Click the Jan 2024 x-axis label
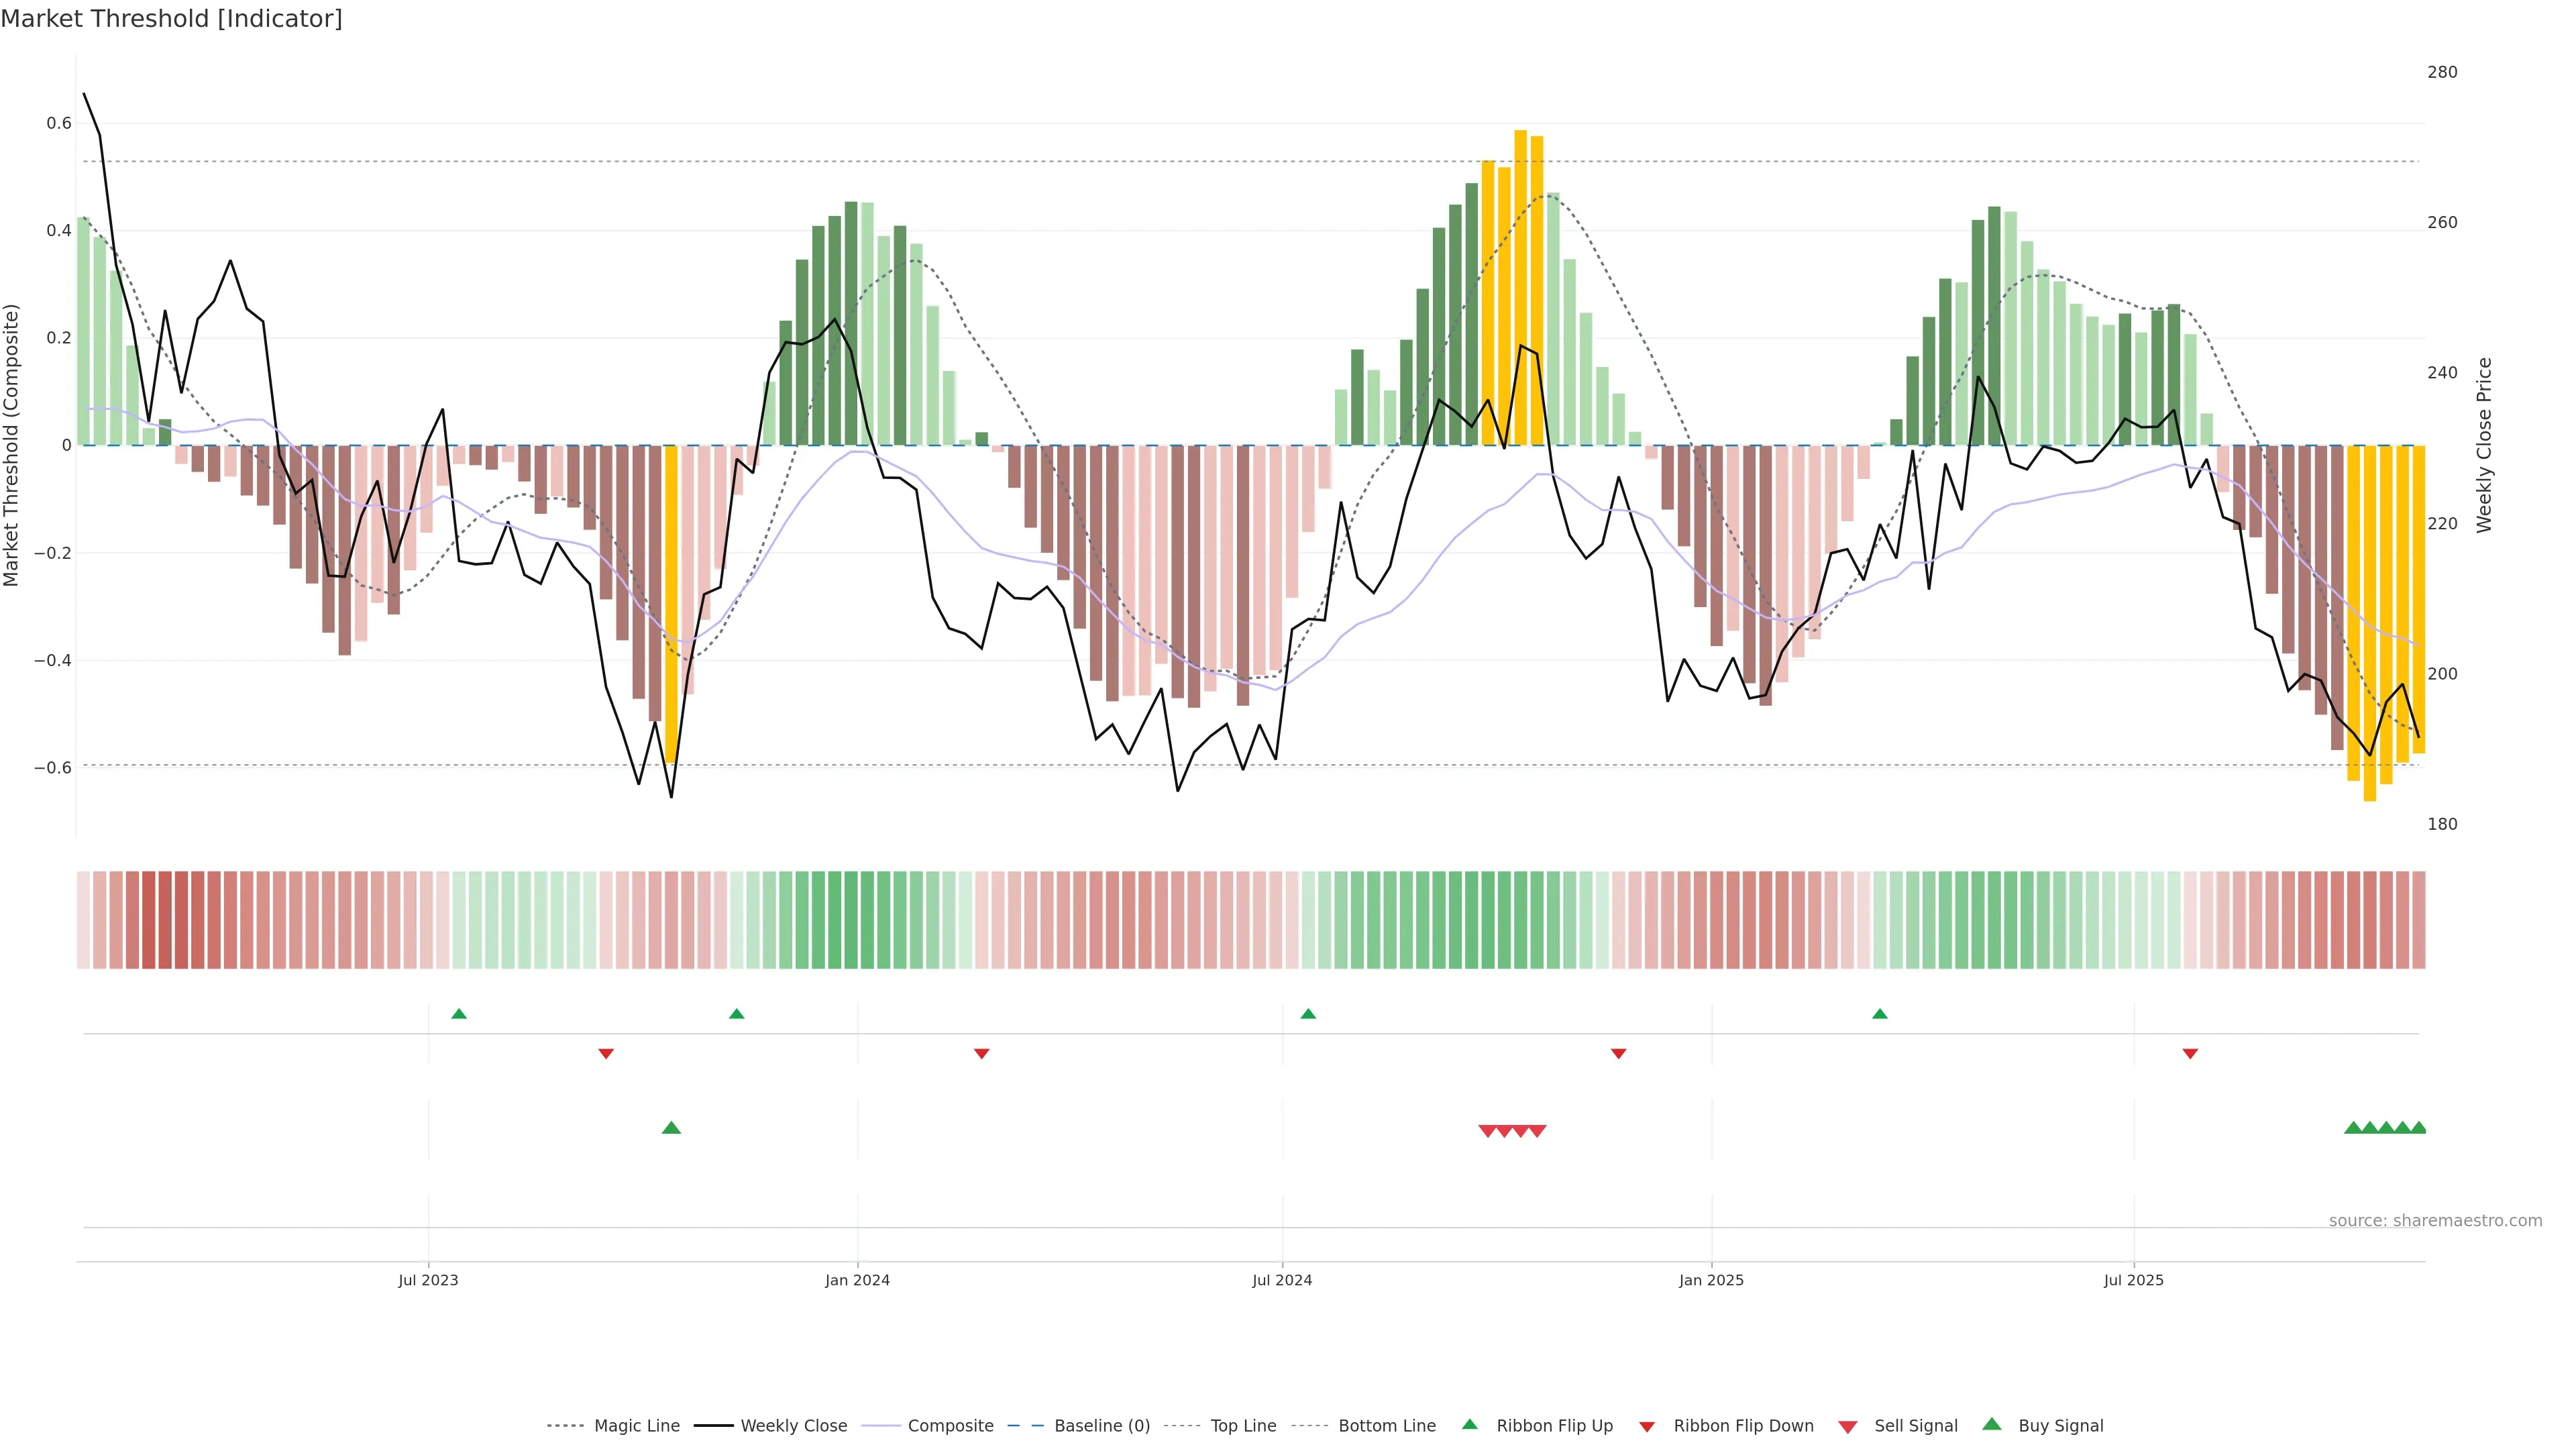Image resolution: width=2576 pixels, height=1449 pixels. point(857,1280)
